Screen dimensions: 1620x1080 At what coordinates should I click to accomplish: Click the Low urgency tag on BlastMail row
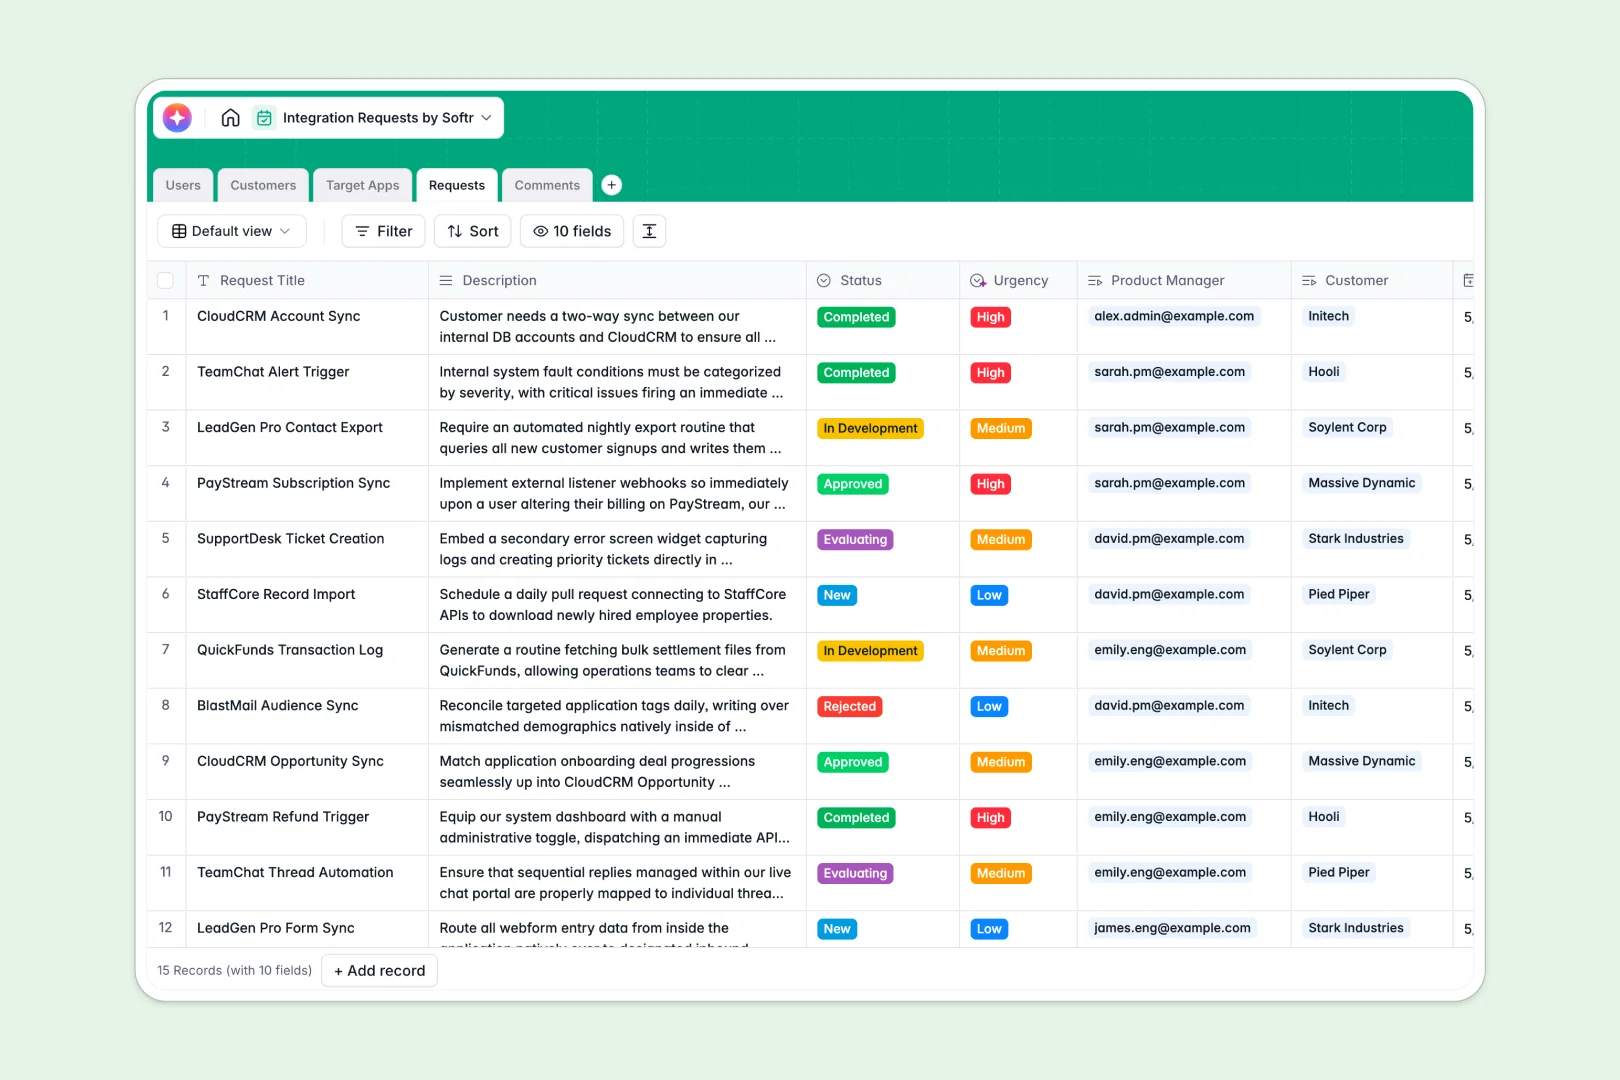(989, 706)
